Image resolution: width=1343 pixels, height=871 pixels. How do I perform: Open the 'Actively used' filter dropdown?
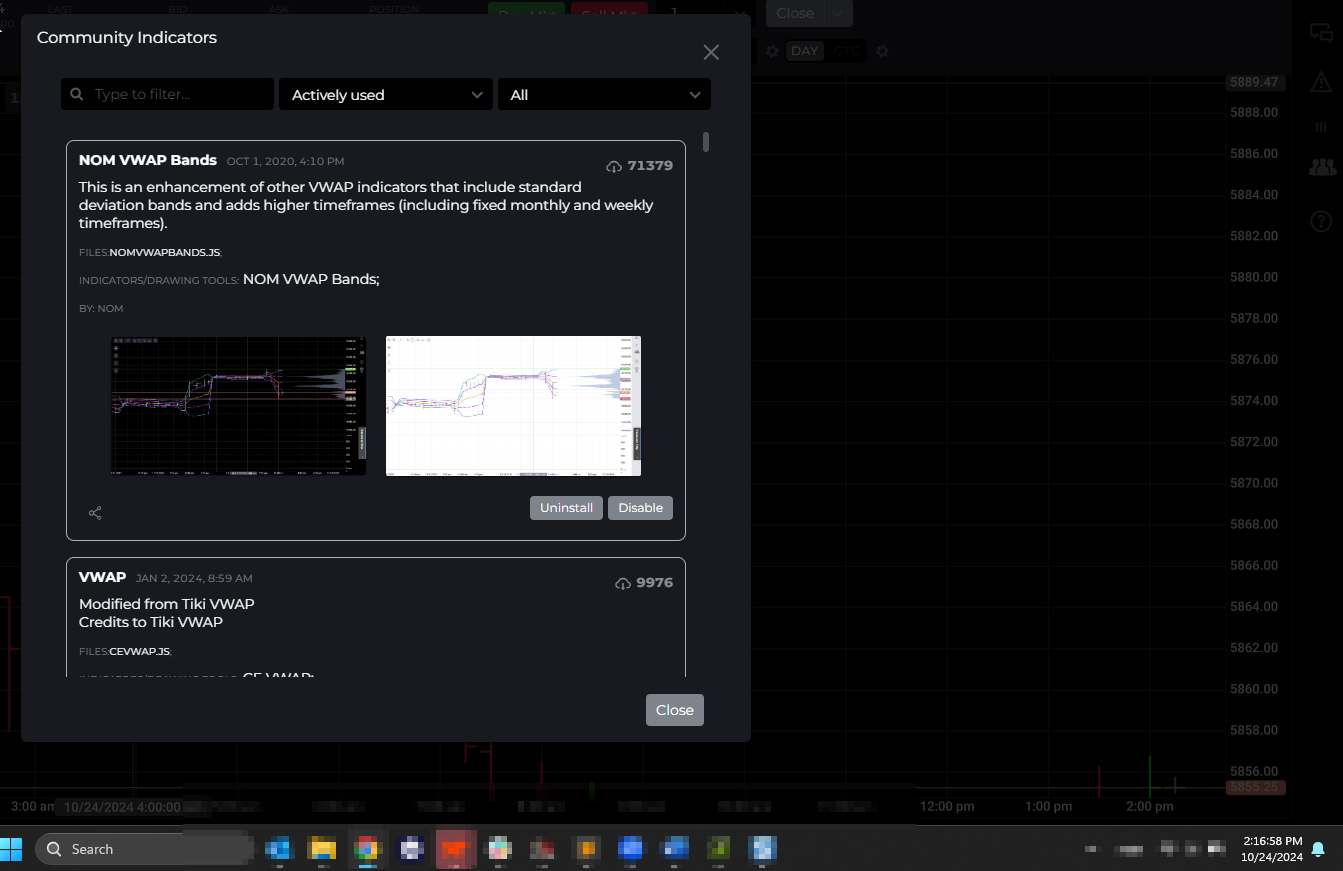(386, 95)
